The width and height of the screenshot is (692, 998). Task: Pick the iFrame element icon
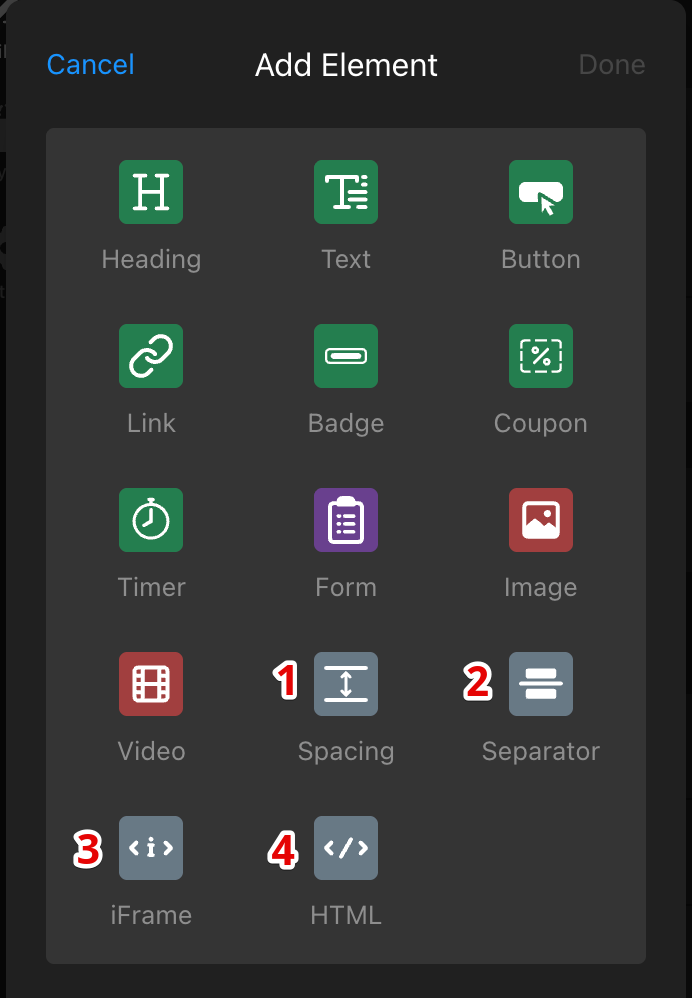pos(151,848)
